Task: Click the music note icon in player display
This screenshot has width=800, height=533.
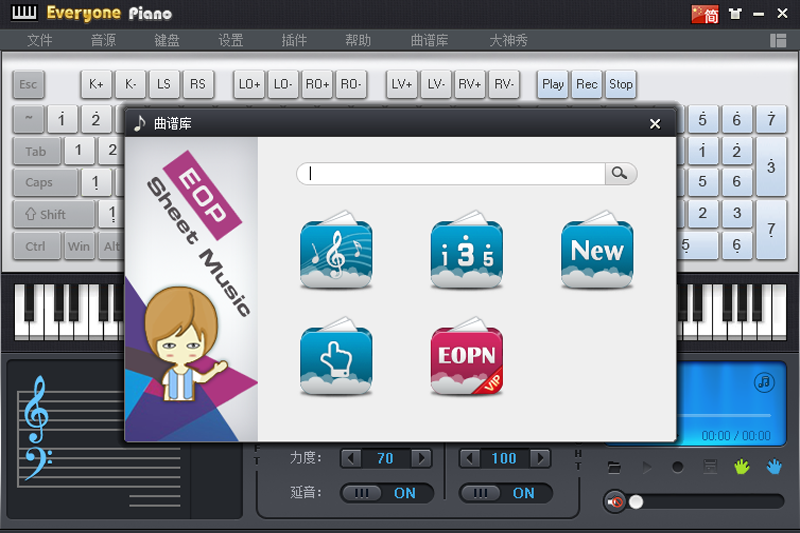Action: 764,382
